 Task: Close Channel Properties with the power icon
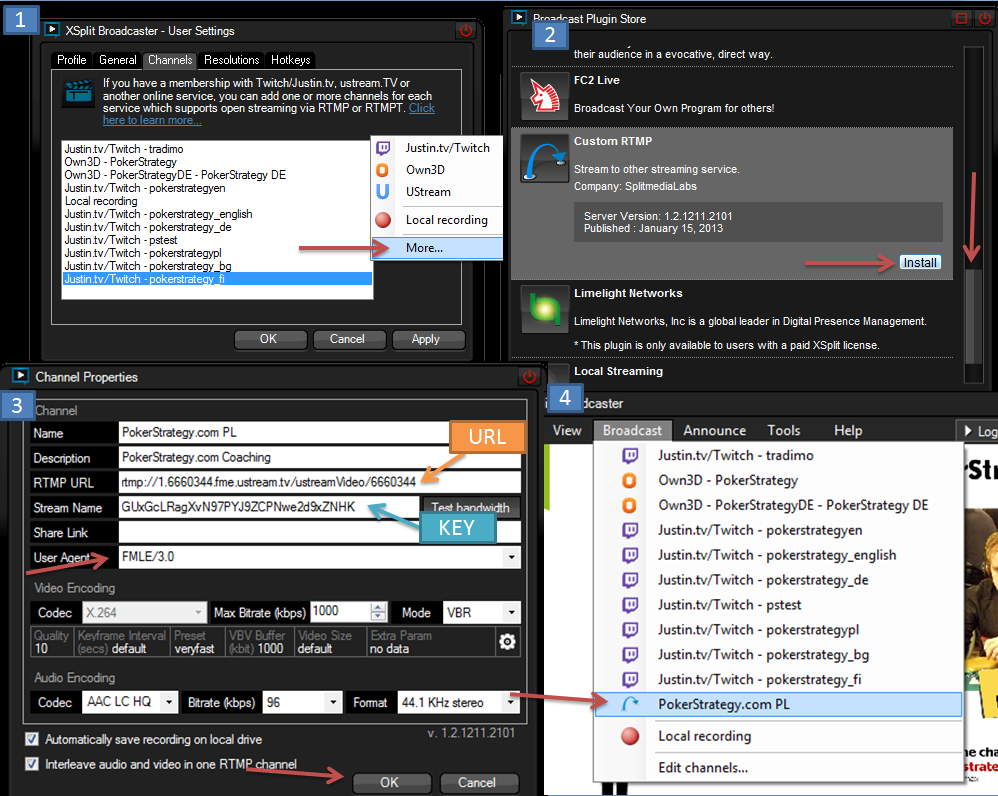530,377
